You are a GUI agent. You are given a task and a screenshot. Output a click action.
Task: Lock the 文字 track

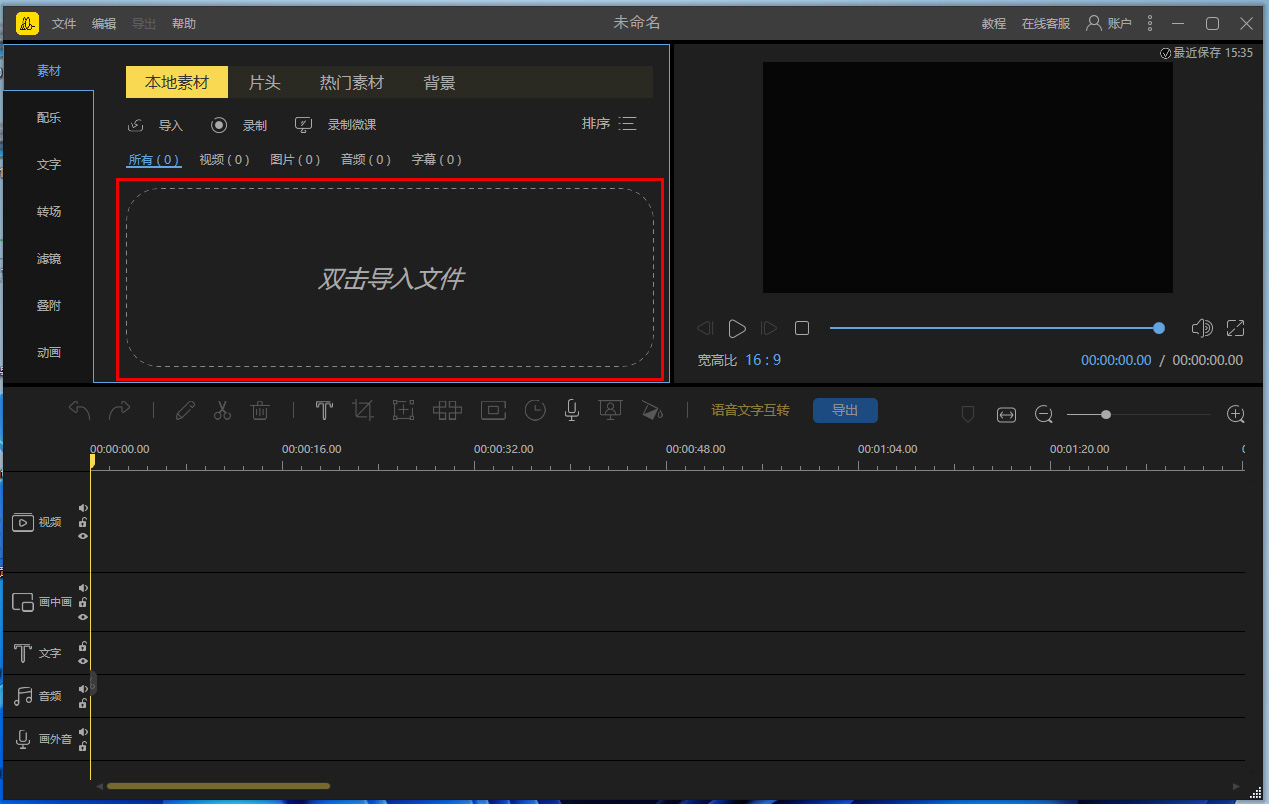coord(83,647)
